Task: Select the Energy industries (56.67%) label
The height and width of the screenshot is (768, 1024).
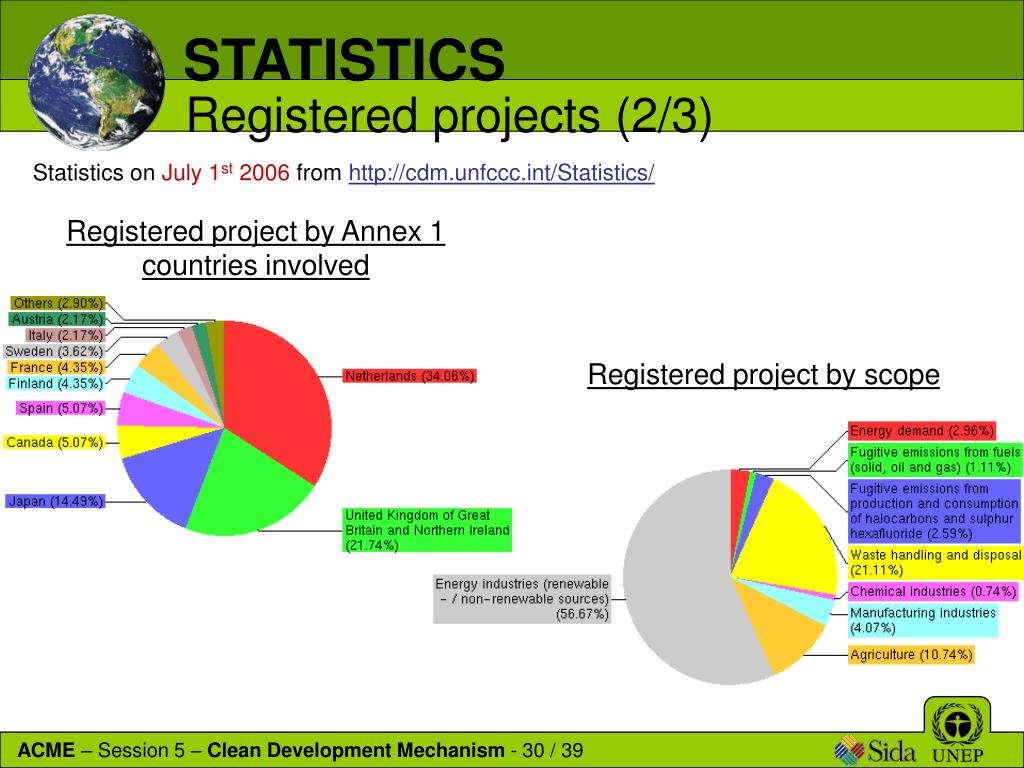Action: [x=522, y=599]
